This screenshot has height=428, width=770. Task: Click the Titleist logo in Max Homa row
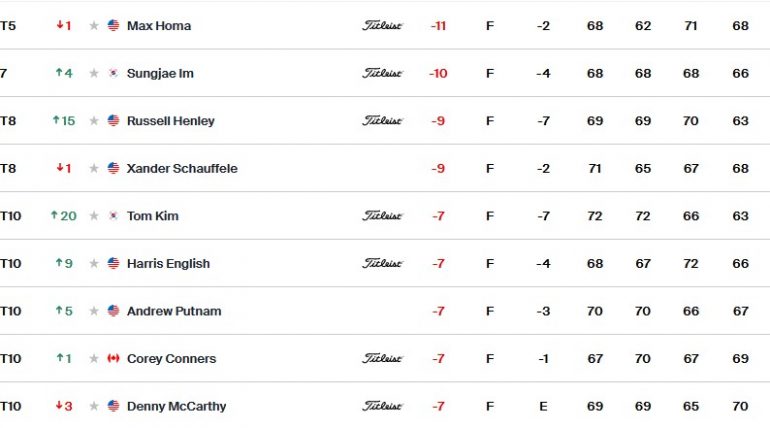pyautogui.click(x=383, y=26)
